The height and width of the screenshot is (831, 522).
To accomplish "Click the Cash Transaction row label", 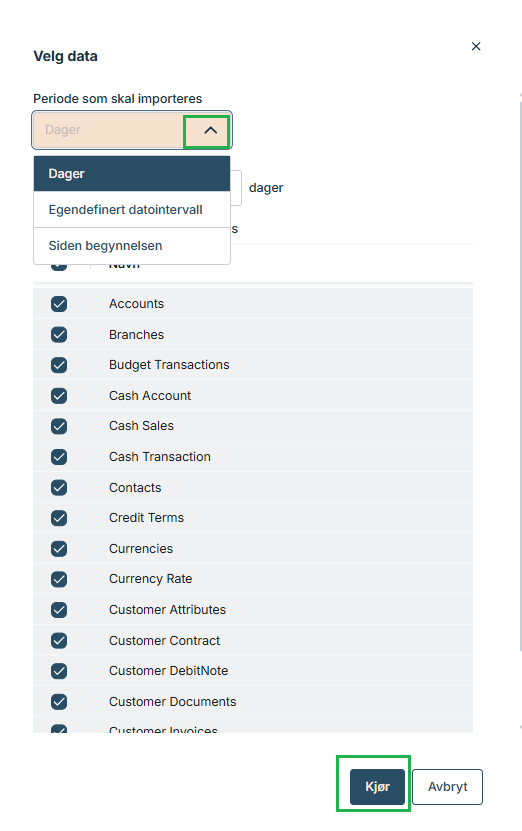I will (160, 456).
